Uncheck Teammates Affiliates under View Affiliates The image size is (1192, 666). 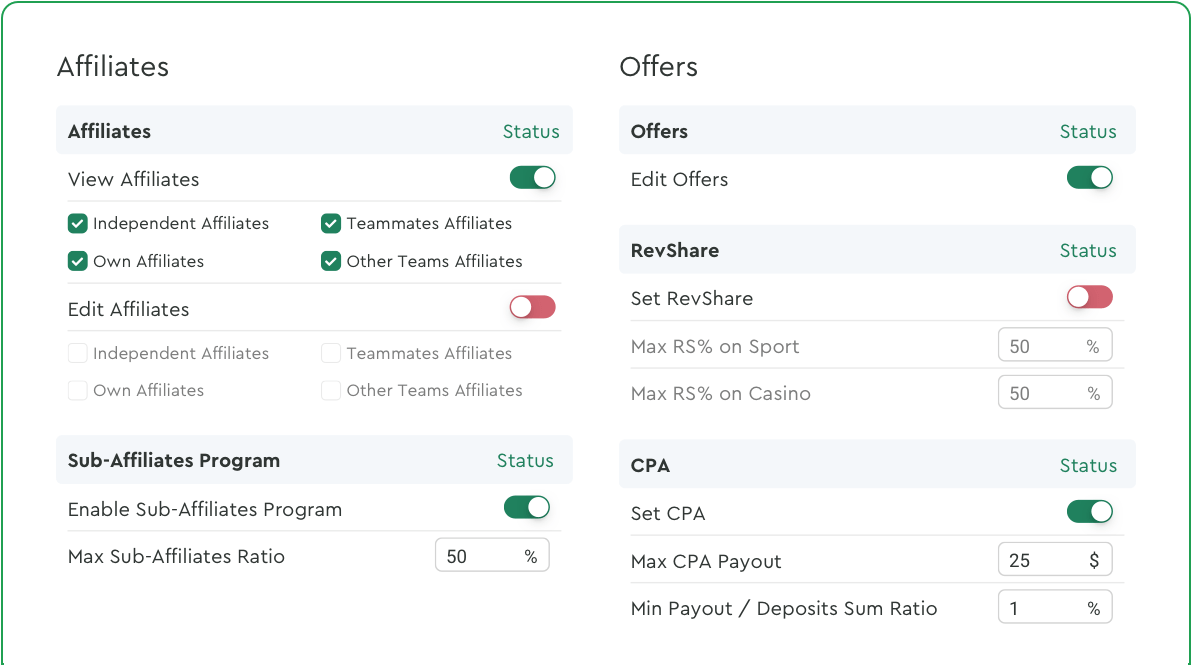pos(331,224)
